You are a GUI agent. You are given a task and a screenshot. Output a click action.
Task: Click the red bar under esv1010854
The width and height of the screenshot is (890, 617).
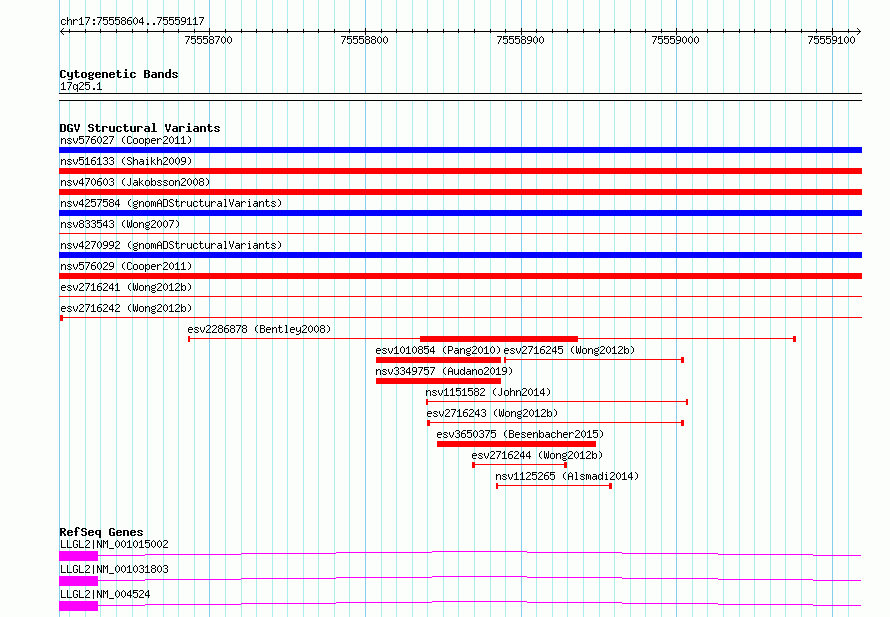(438, 360)
